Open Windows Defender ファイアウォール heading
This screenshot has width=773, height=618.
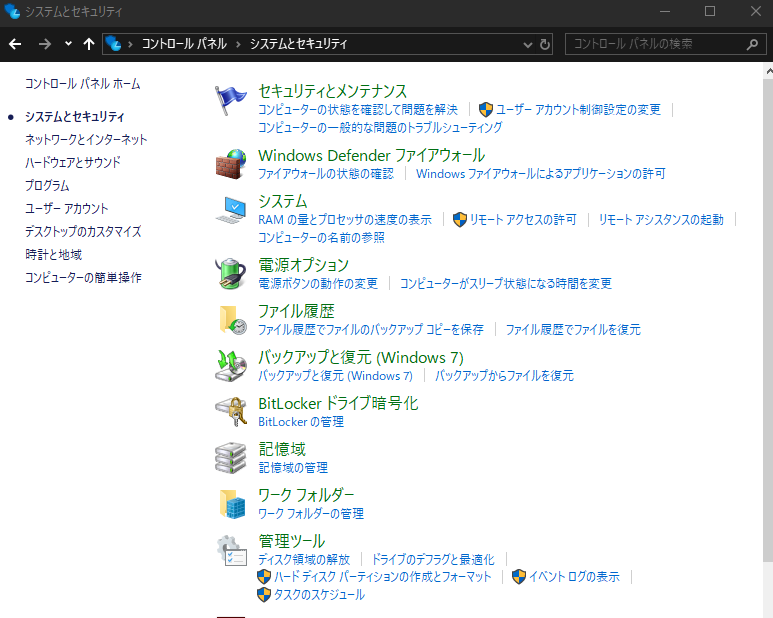coord(372,155)
